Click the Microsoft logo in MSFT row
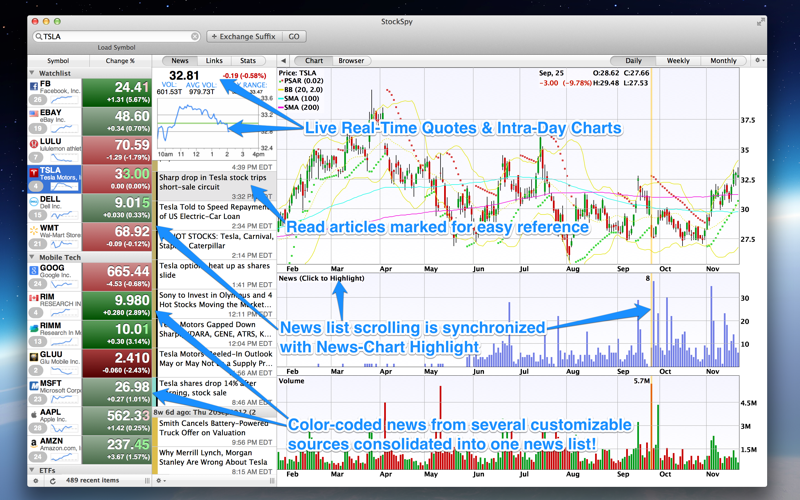Viewport: 800px width, 500px height. click(34, 386)
